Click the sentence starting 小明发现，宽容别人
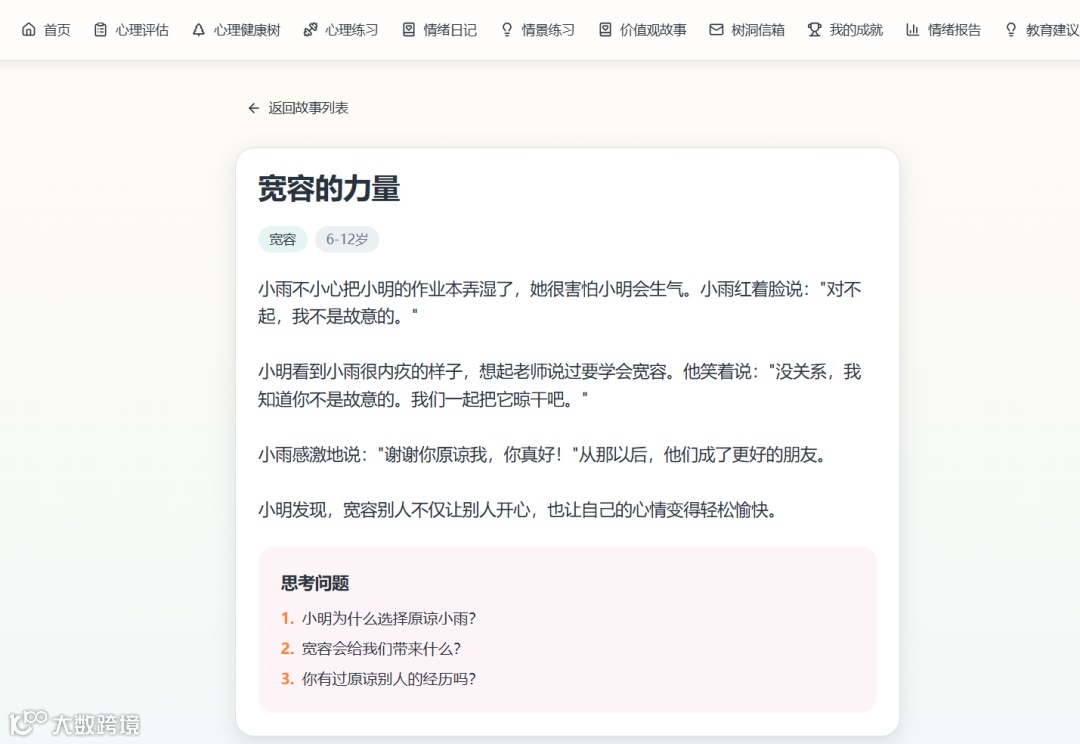Viewport: 1080px width, 744px height. coord(517,510)
